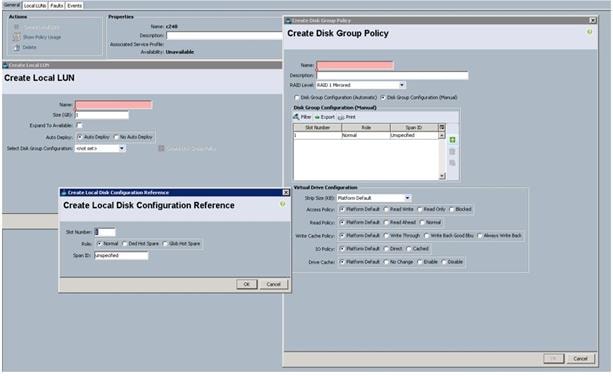613x376 pixels.
Task: Switch to the Local LUNs tab
Action: [x=35, y=5]
